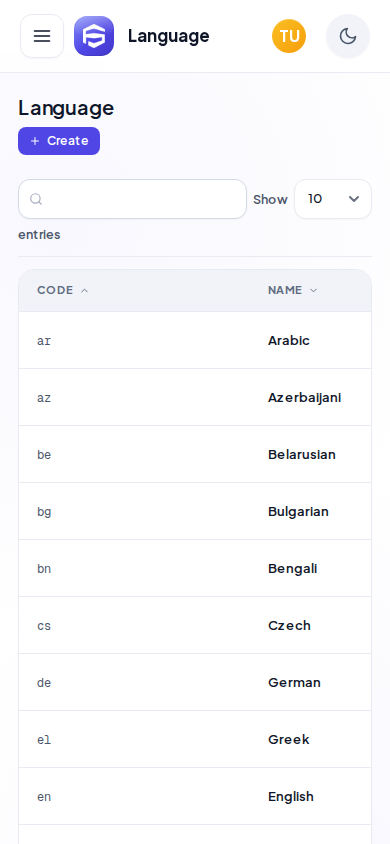Open the Azerbaijani row
The height and width of the screenshot is (844, 390).
click(195, 397)
